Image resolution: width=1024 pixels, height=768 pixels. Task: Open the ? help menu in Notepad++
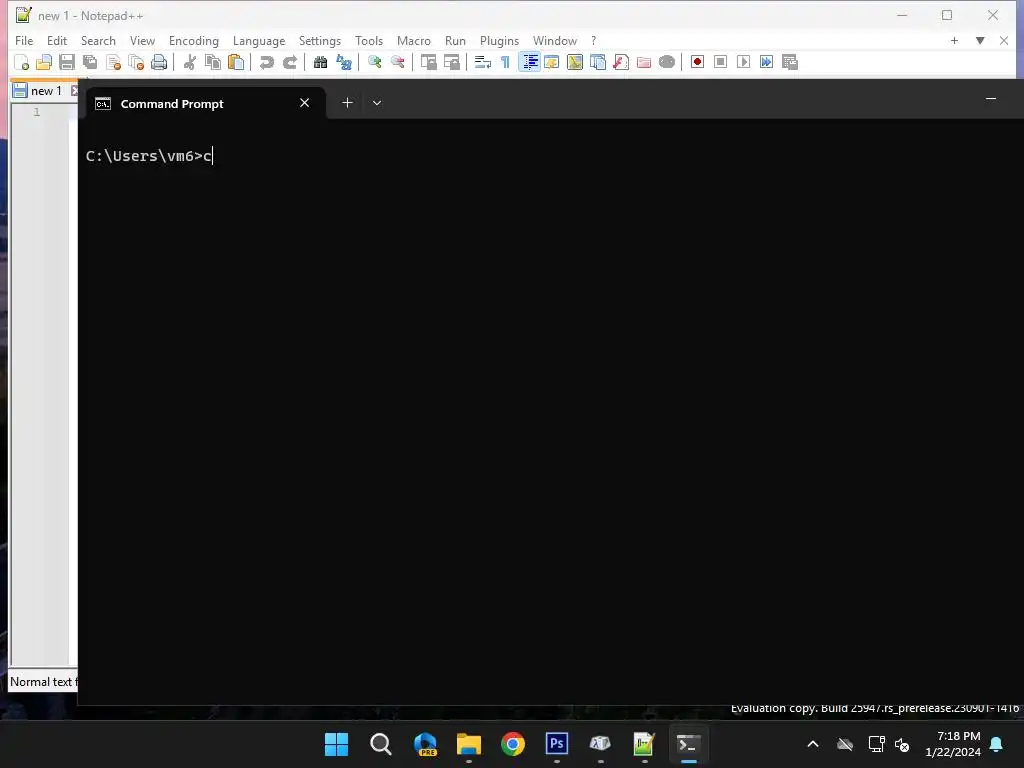click(594, 40)
